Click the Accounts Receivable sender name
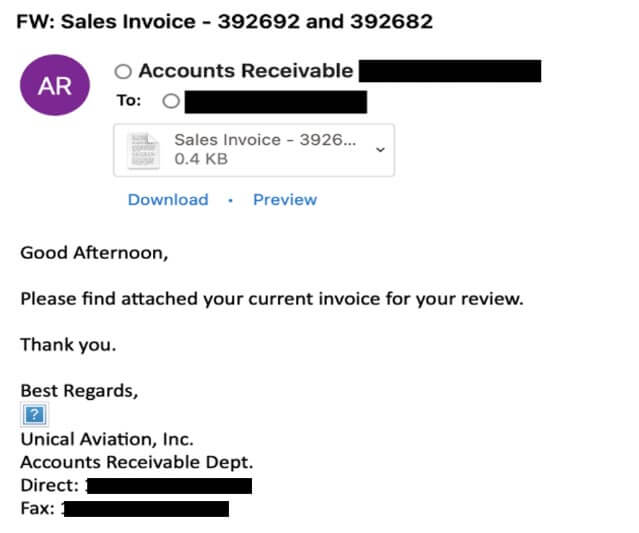 [245, 71]
